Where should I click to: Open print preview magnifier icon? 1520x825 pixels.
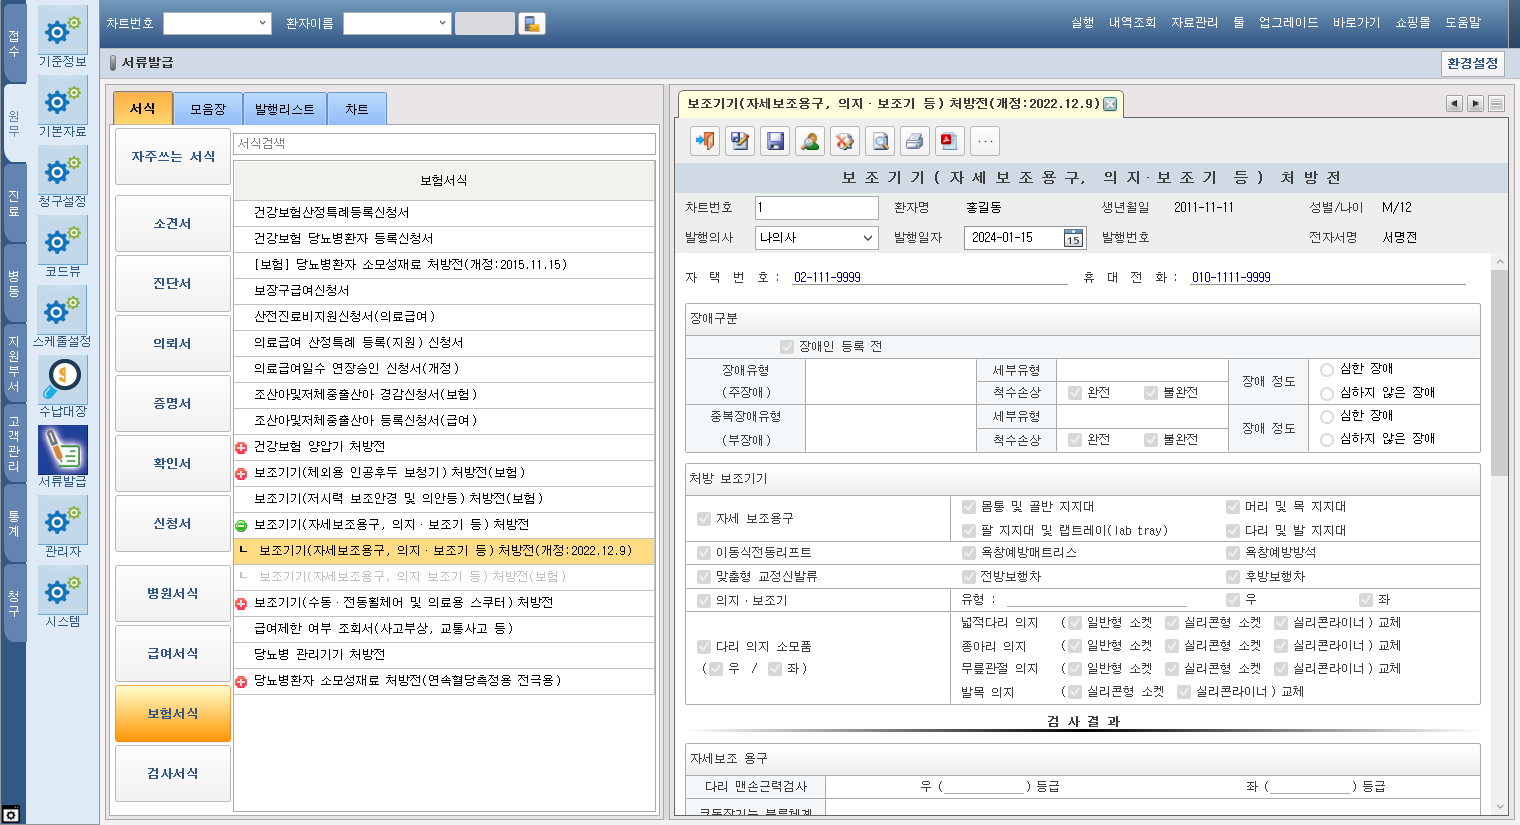(x=880, y=141)
